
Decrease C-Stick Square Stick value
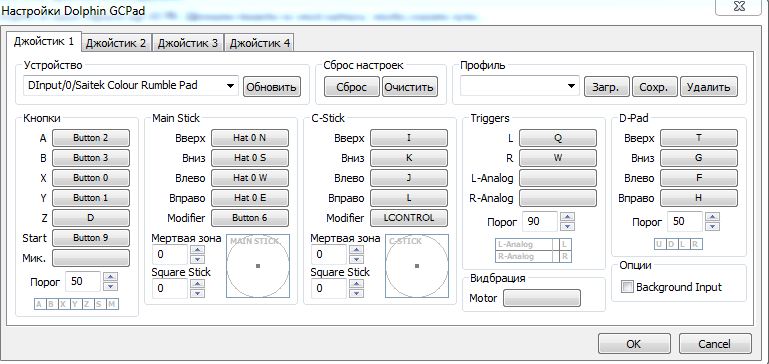click(x=356, y=293)
